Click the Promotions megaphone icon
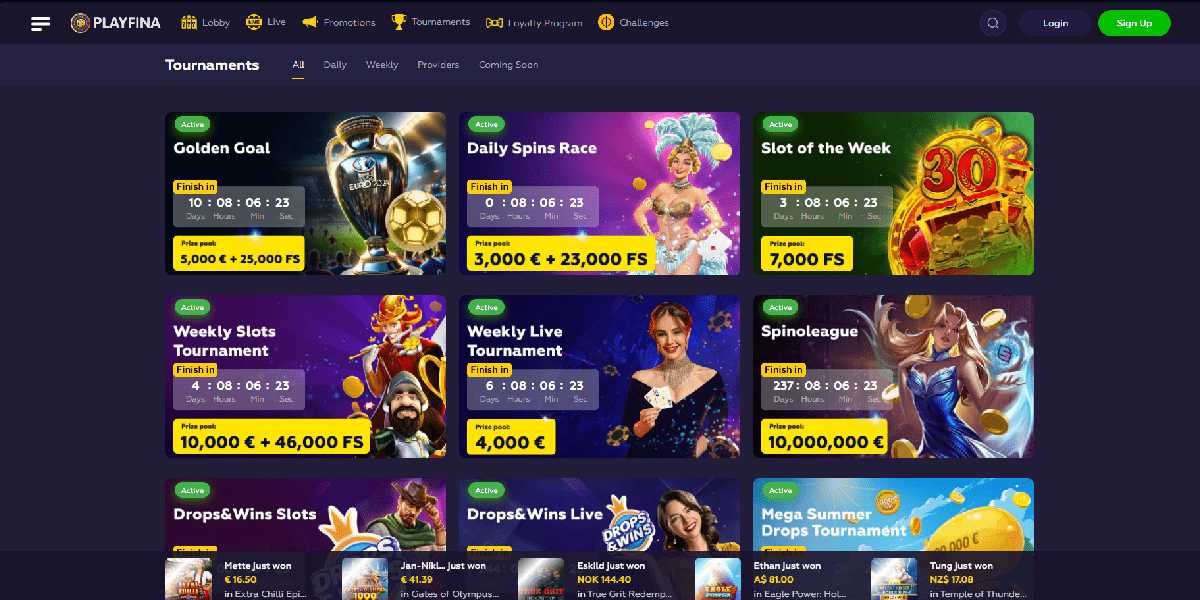 pyautogui.click(x=309, y=22)
